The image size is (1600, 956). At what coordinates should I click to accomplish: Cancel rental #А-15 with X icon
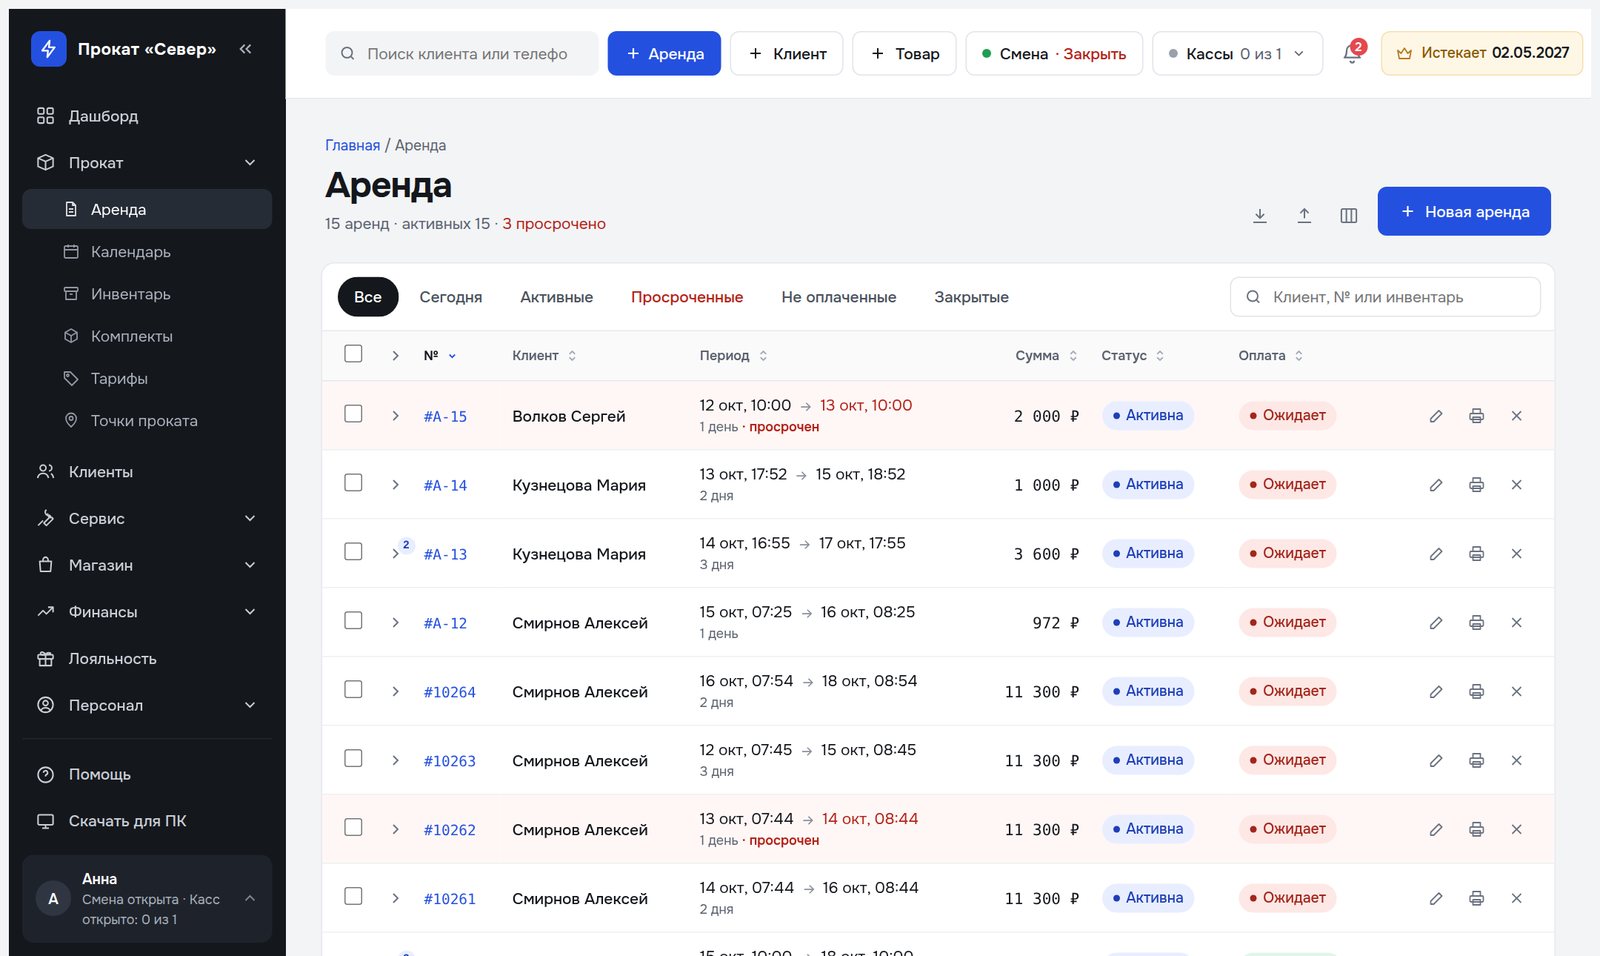point(1516,416)
